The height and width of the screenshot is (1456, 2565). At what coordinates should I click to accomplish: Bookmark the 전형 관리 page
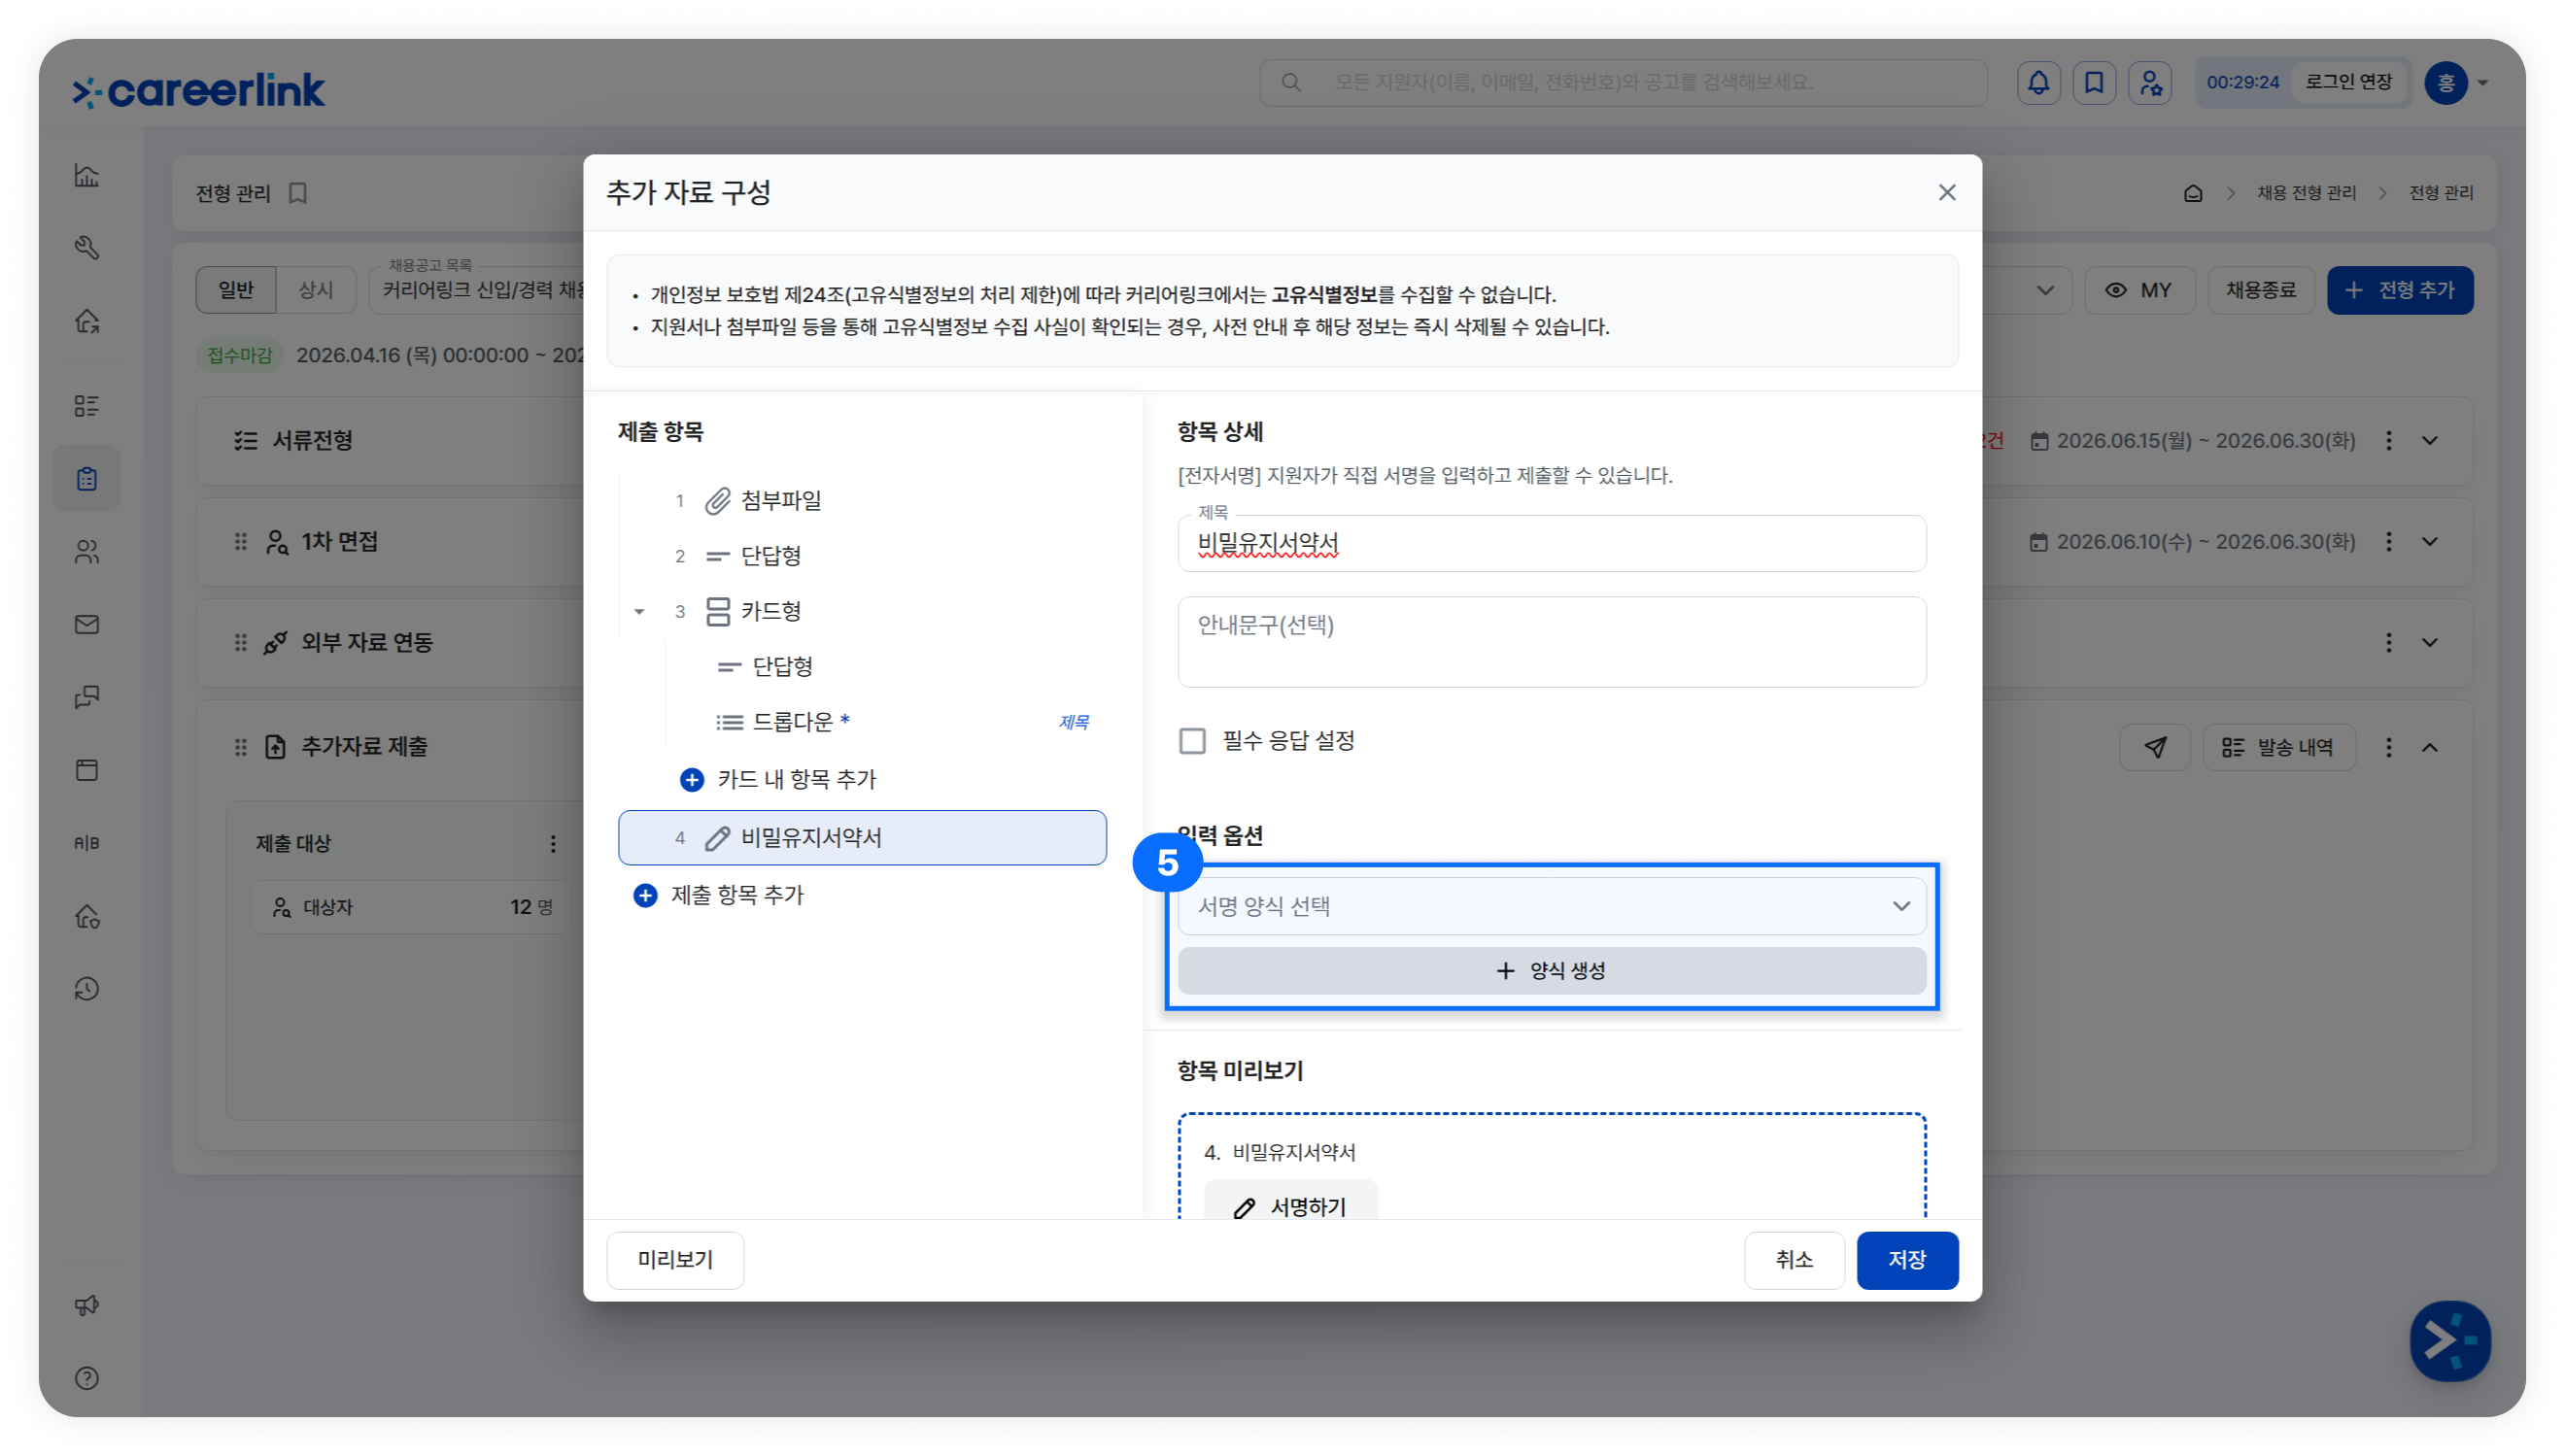tap(298, 193)
